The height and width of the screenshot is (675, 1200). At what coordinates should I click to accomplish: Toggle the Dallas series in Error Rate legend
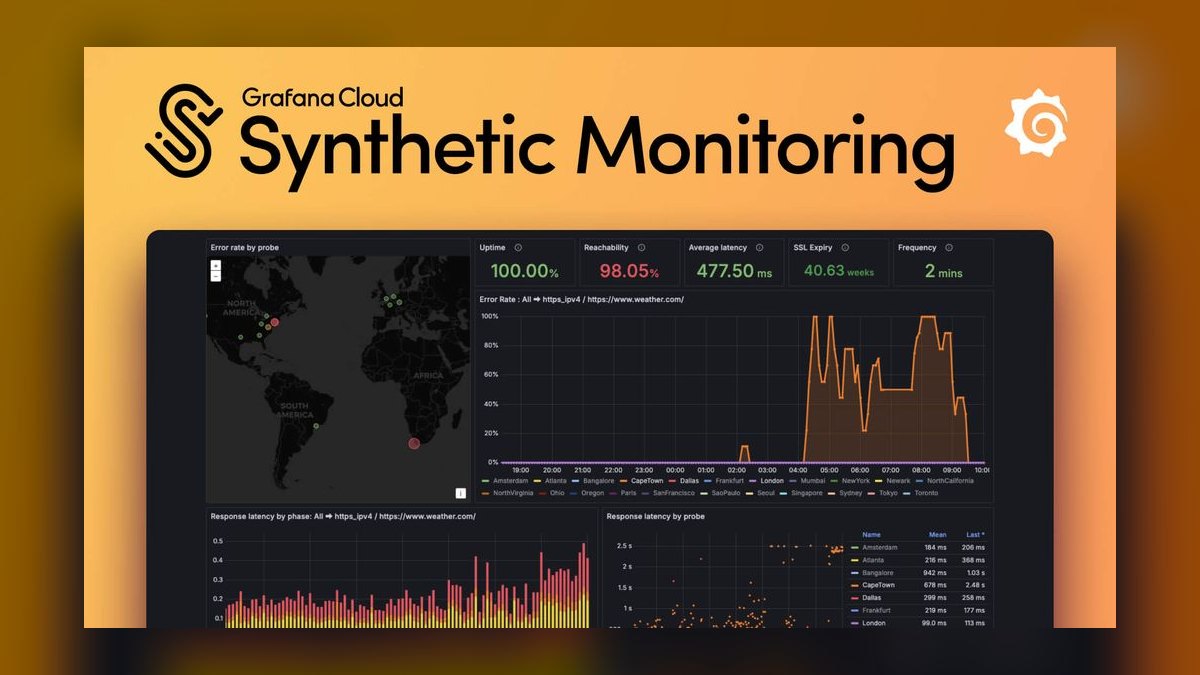point(685,481)
